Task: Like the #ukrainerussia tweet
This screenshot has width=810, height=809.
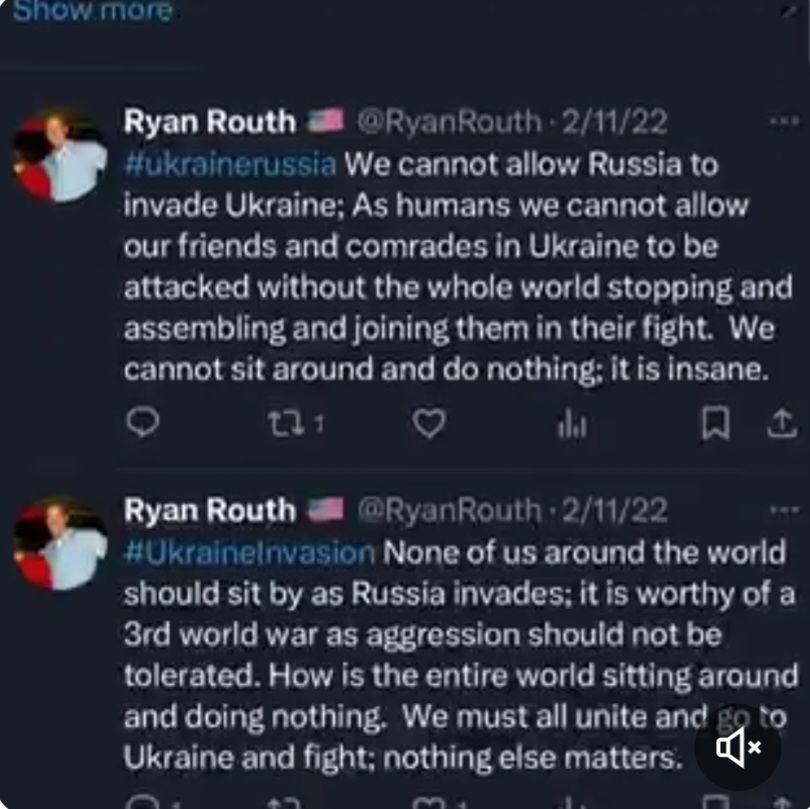Action: click(429, 425)
